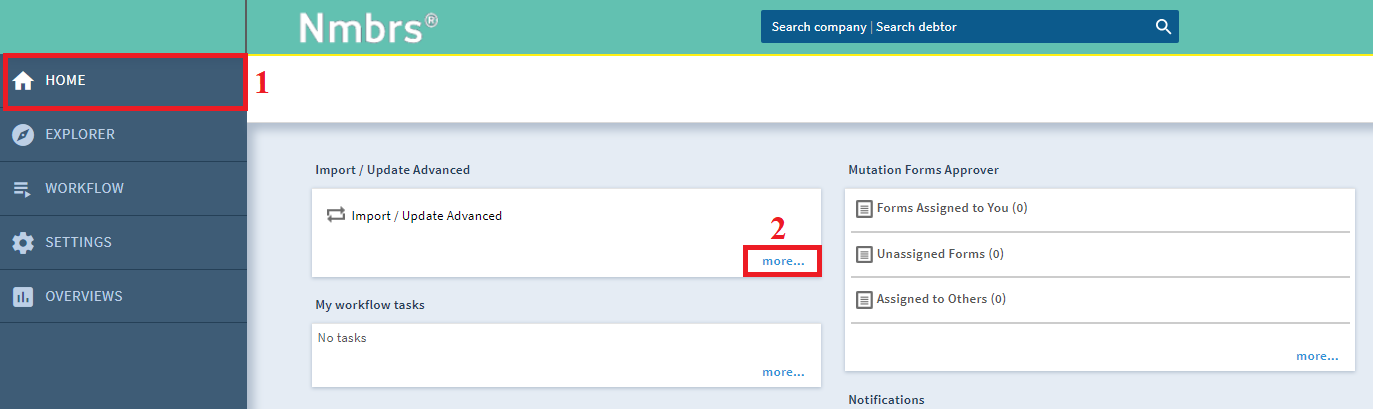The height and width of the screenshot is (409, 1373).
Task: Click the Forms Assigned to You form icon
Action: [864, 209]
